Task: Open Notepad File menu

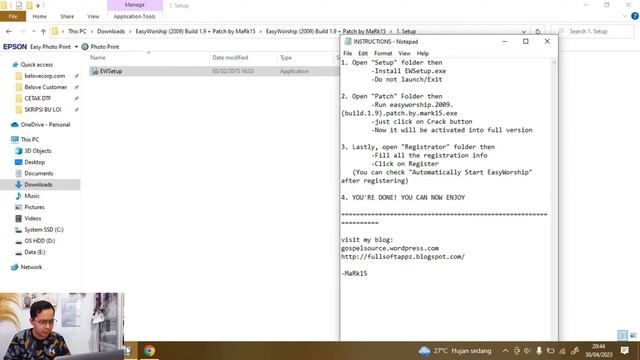Action: tap(347, 53)
